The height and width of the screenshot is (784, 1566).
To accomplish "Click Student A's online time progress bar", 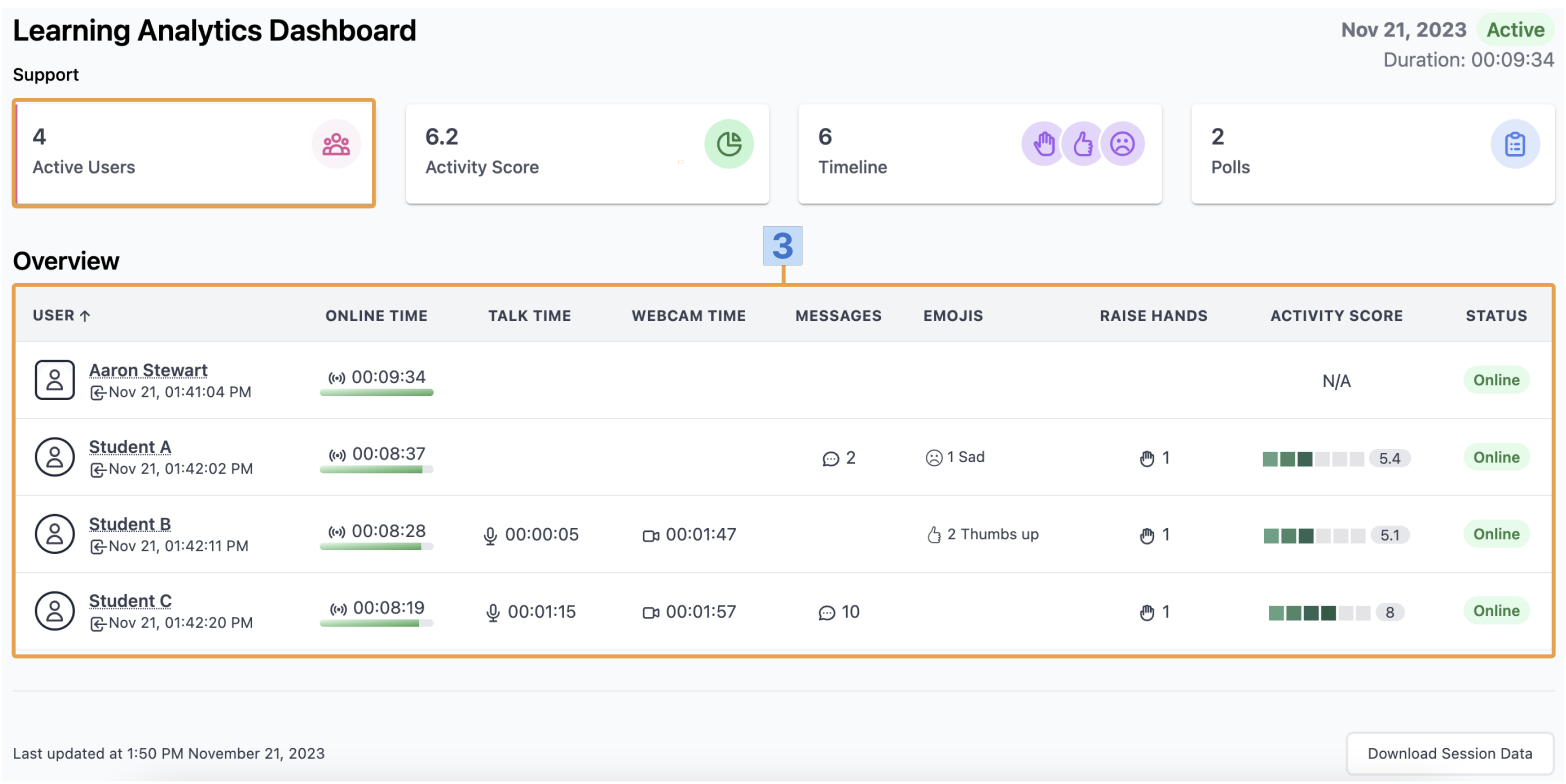I will pyautogui.click(x=376, y=469).
